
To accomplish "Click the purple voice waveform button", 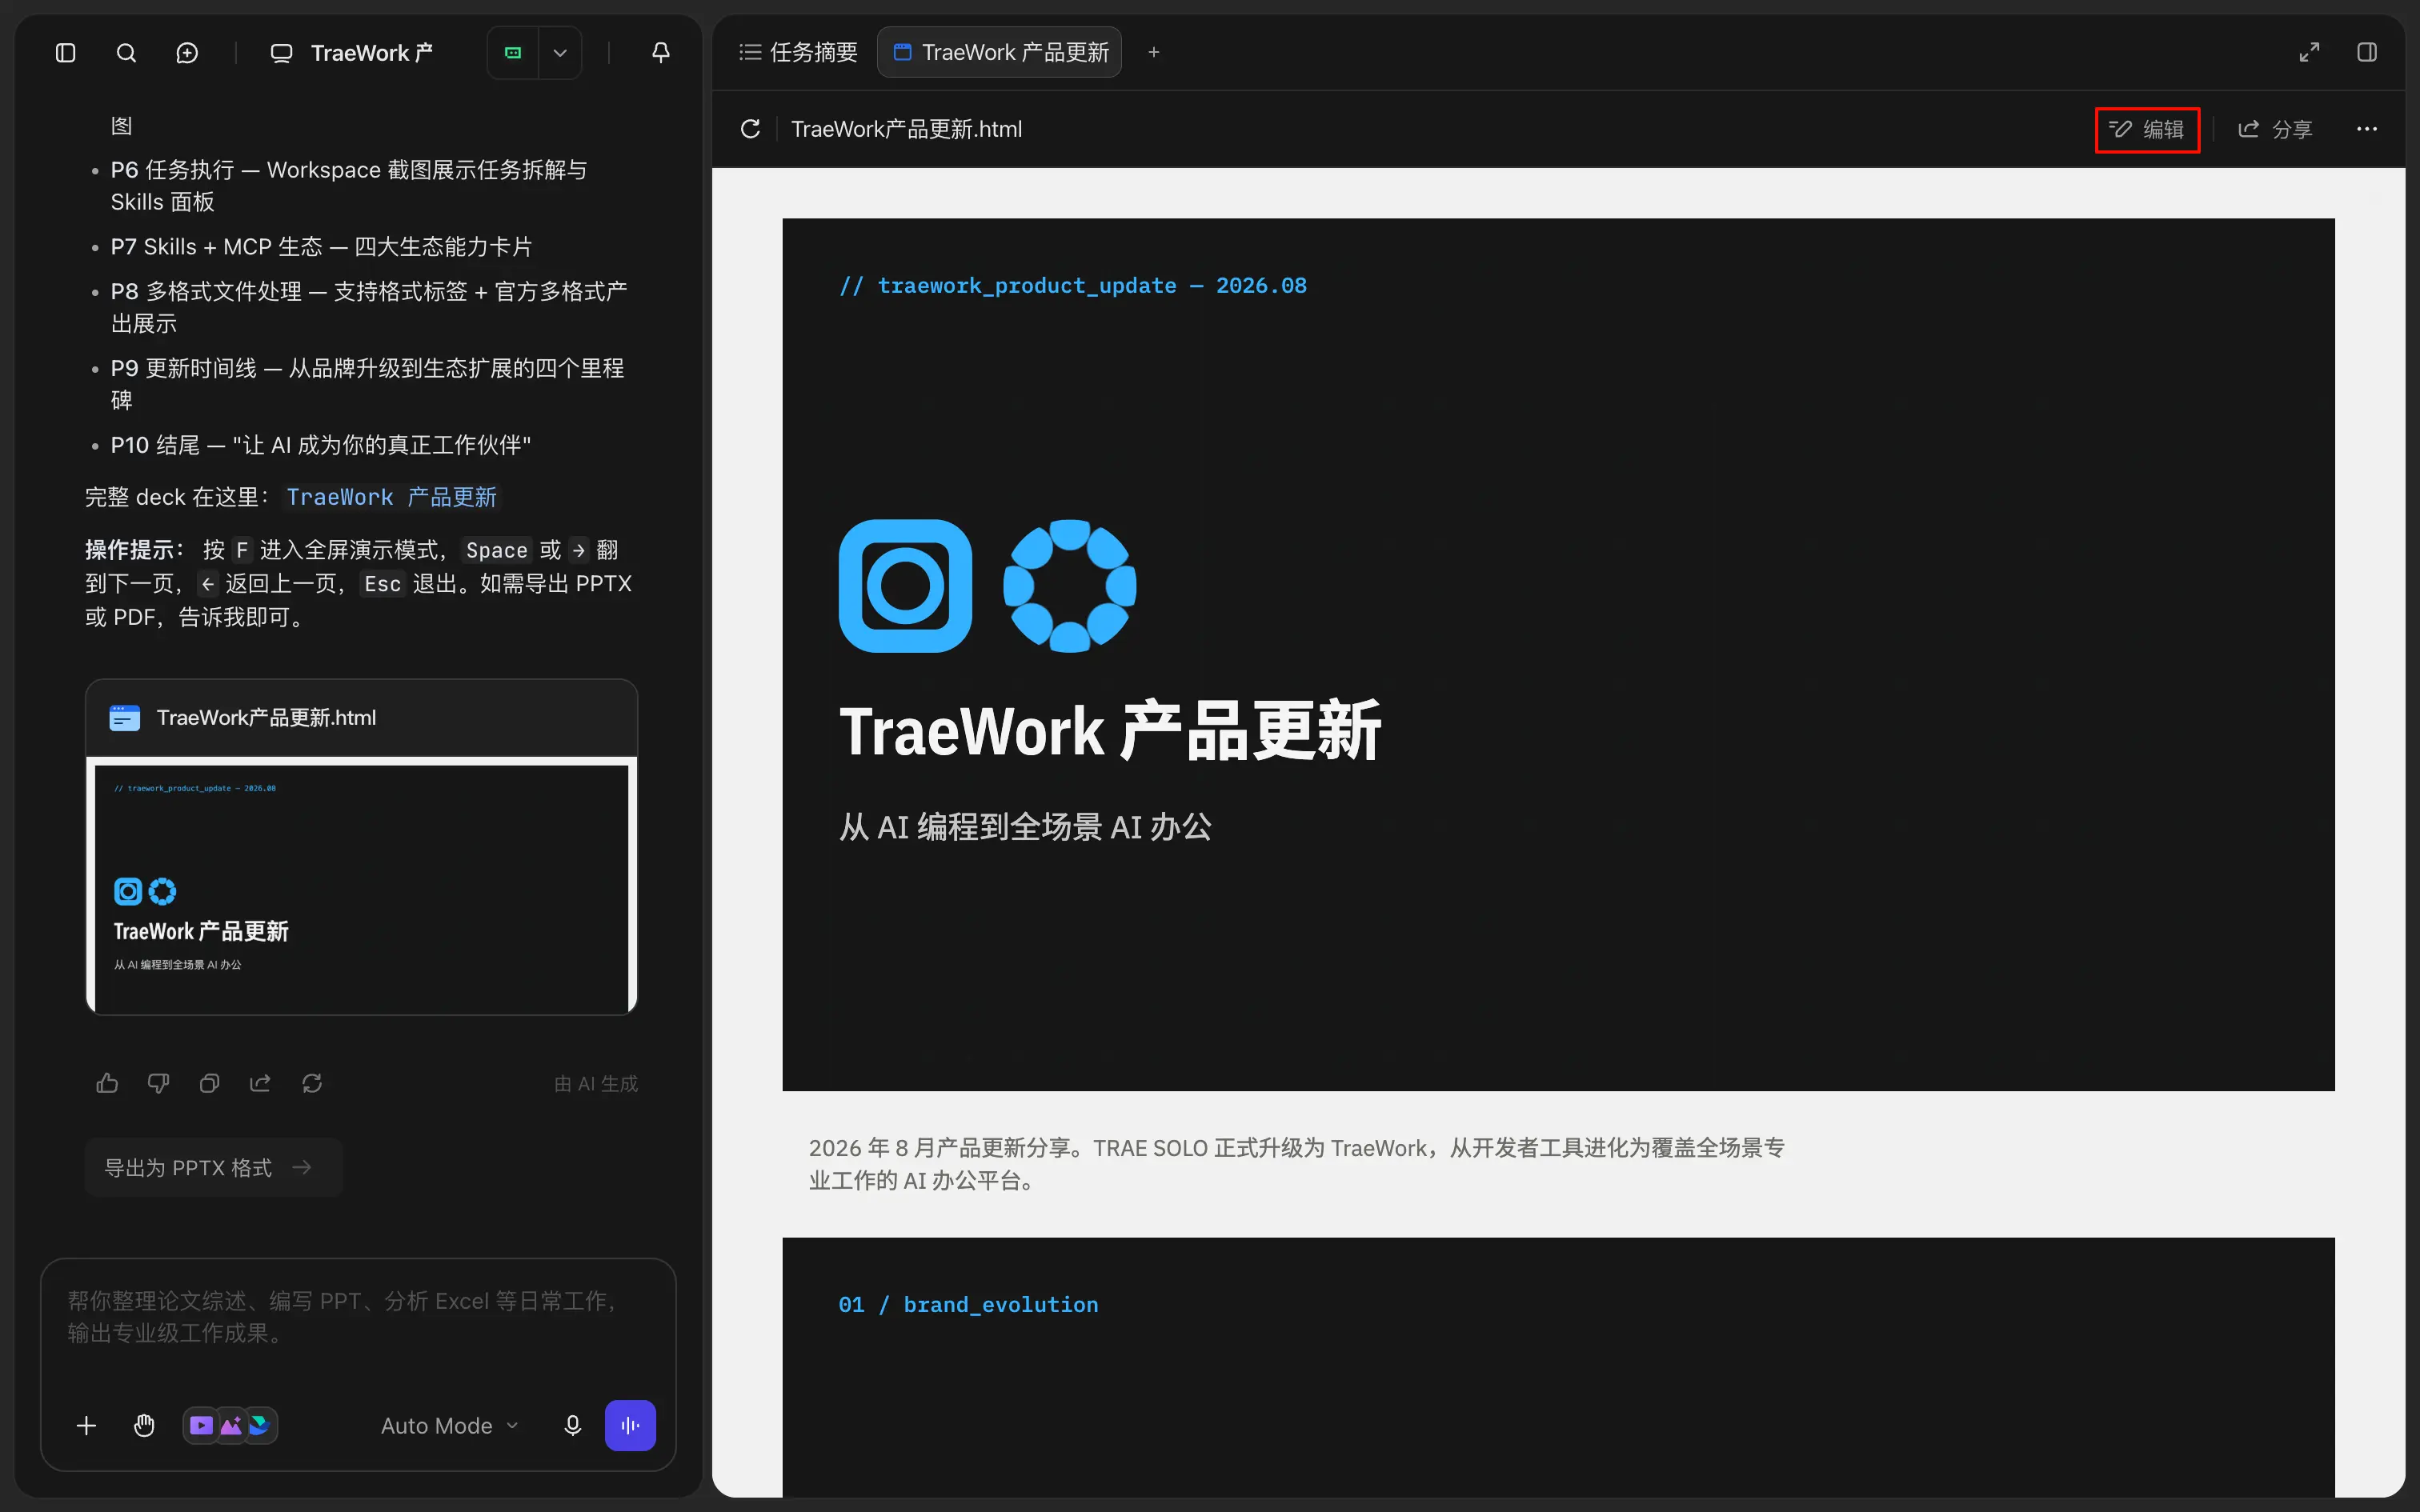I will (x=630, y=1426).
